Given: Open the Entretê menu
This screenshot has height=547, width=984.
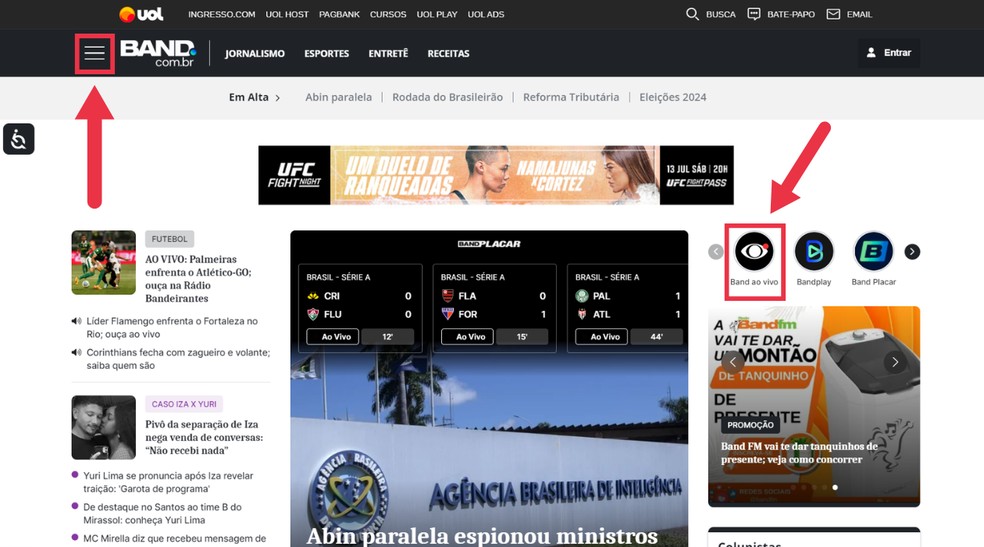Looking at the screenshot, I should [388, 53].
